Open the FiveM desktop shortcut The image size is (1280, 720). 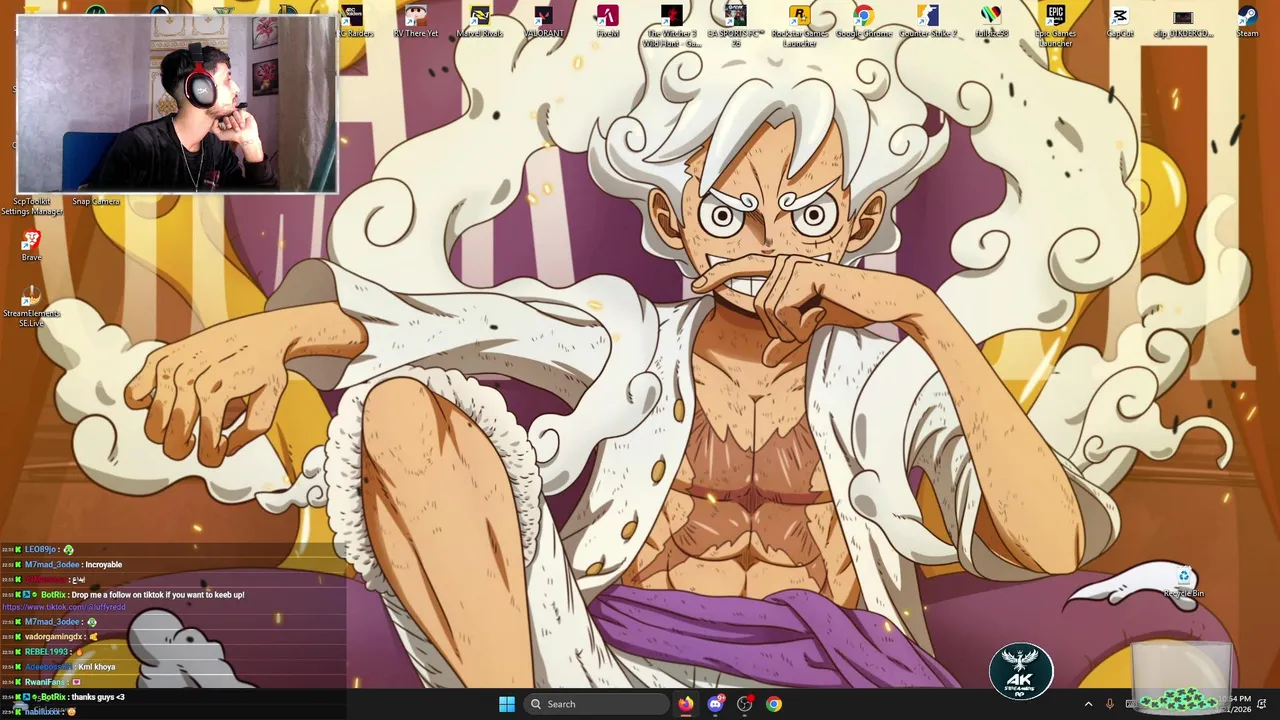(x=607, y=21)
